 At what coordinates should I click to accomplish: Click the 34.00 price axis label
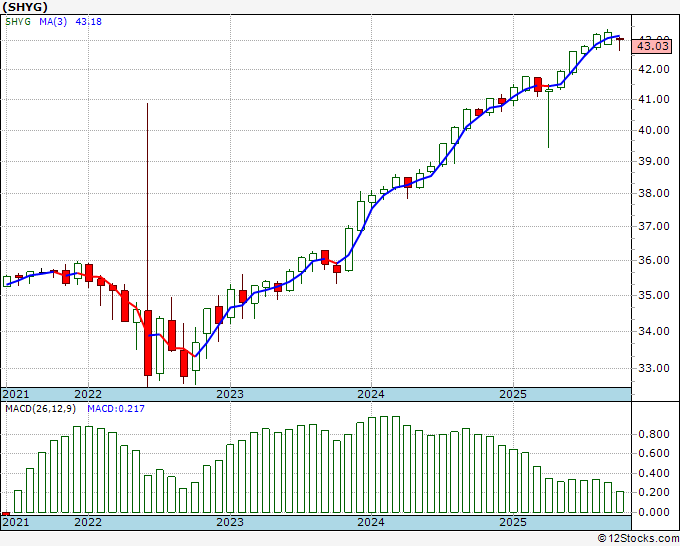click(x=654, y=331)
